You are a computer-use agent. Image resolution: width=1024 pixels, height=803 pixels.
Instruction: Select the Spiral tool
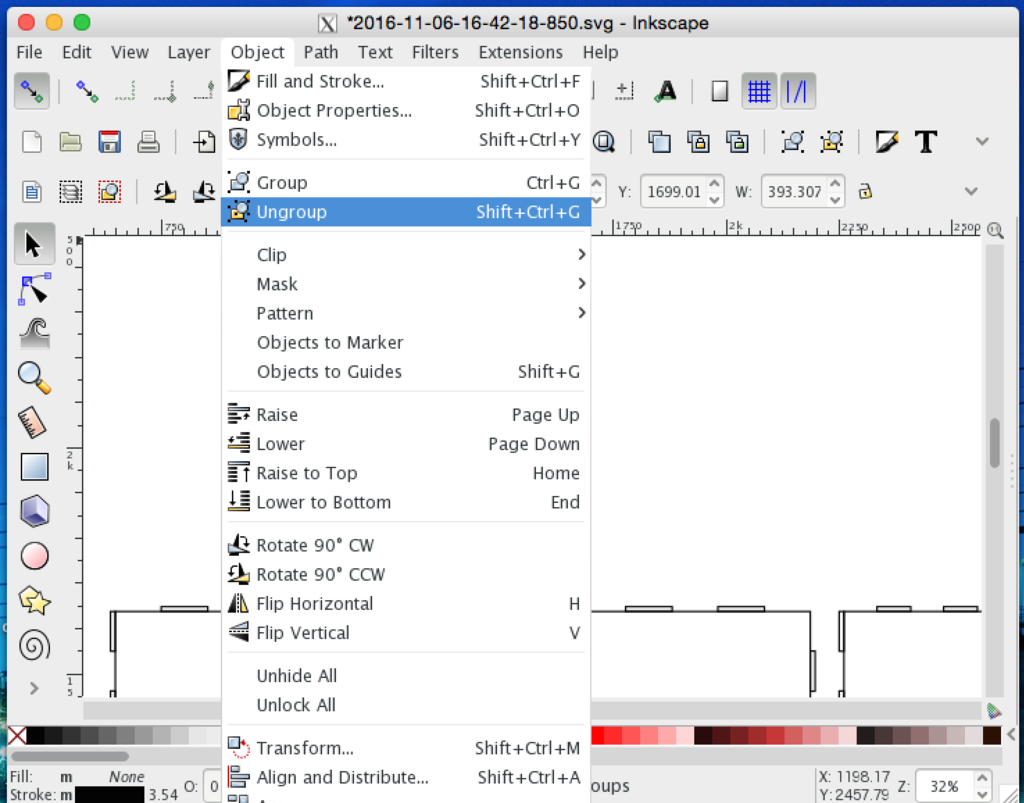pyautogui.click(x=34, y=645)
